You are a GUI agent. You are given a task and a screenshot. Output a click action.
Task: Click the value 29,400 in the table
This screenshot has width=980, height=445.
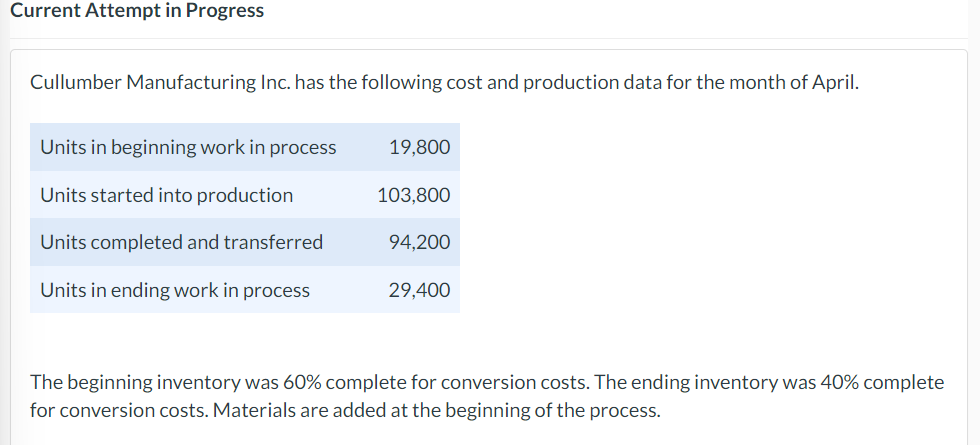coord(419,290)
